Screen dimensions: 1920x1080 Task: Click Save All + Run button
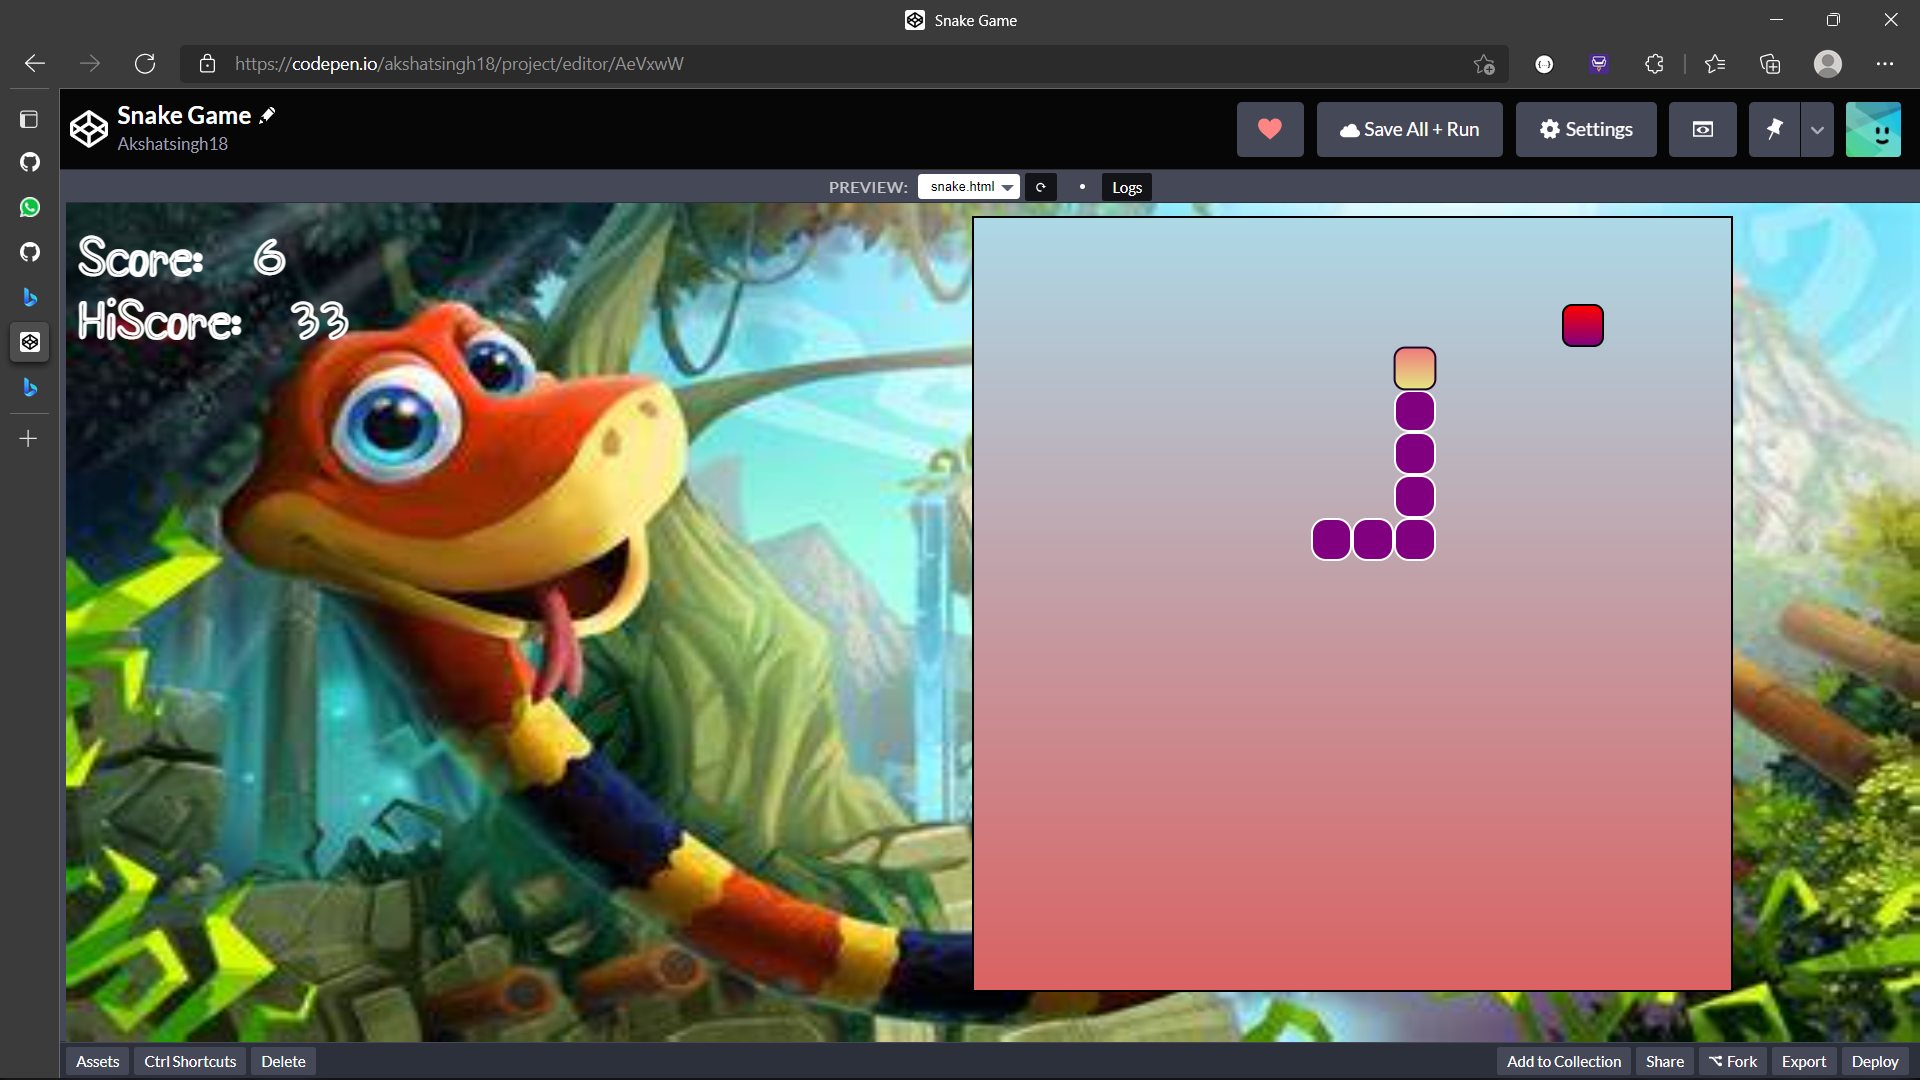pos(1409,129)
